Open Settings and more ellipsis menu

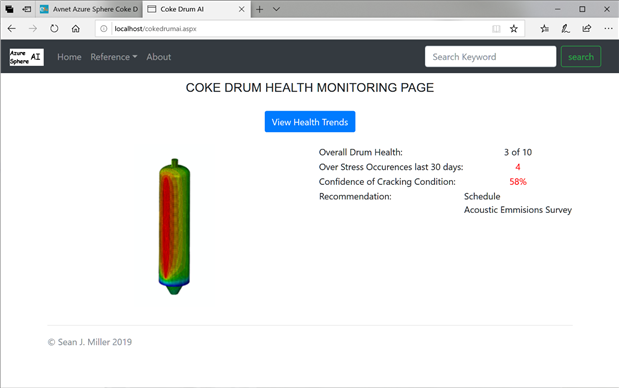(x=608, y=28)
